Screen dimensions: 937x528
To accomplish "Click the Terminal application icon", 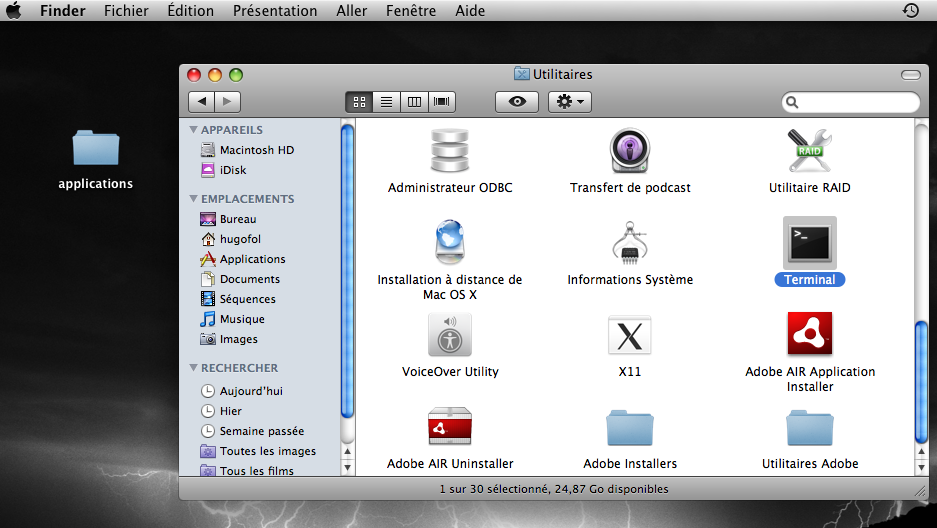I will [810, 242].
